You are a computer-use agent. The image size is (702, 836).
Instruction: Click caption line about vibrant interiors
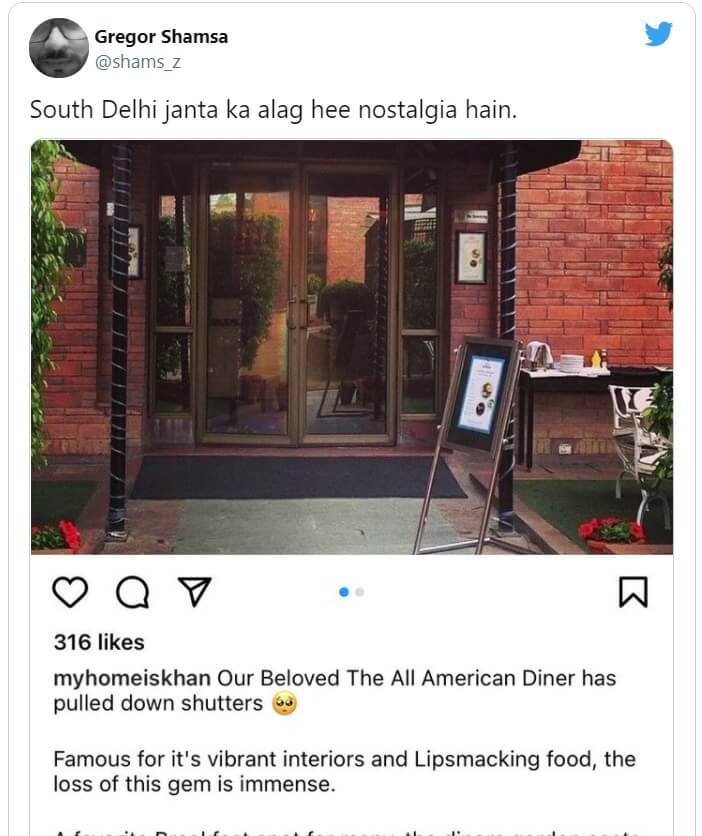(344, 759)
